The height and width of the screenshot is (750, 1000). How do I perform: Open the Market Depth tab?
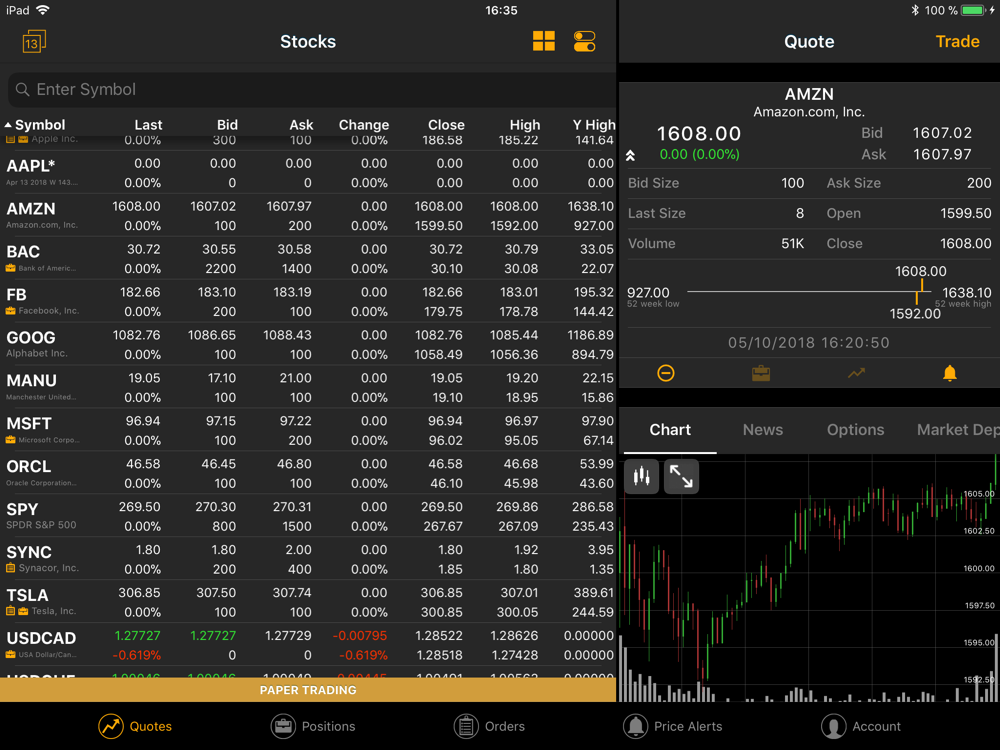point(958,430)
